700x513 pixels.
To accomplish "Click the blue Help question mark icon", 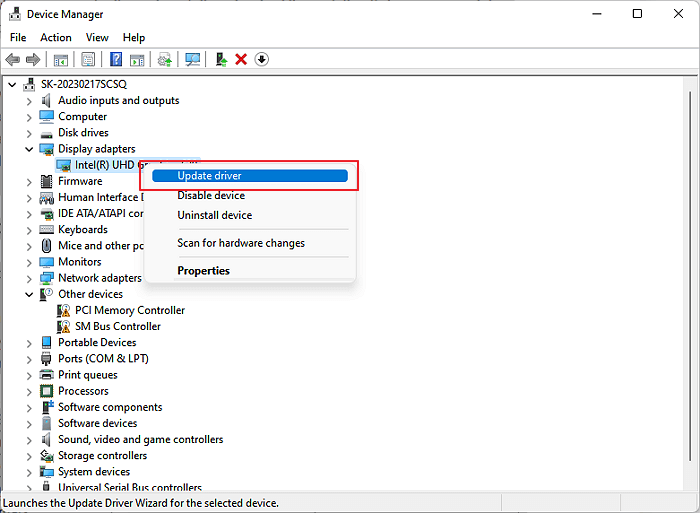I will click(116, 59).
